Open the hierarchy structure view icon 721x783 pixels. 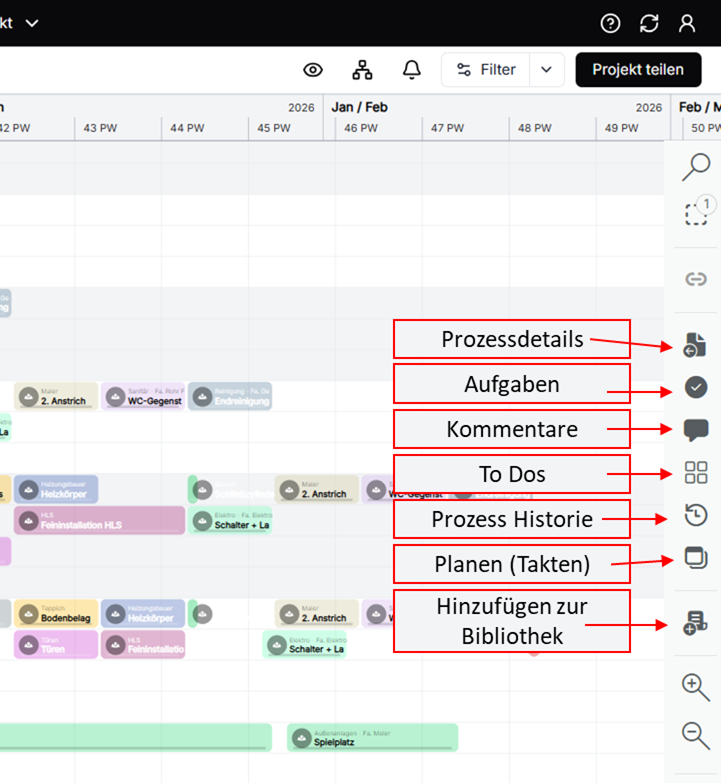point(362,70)
